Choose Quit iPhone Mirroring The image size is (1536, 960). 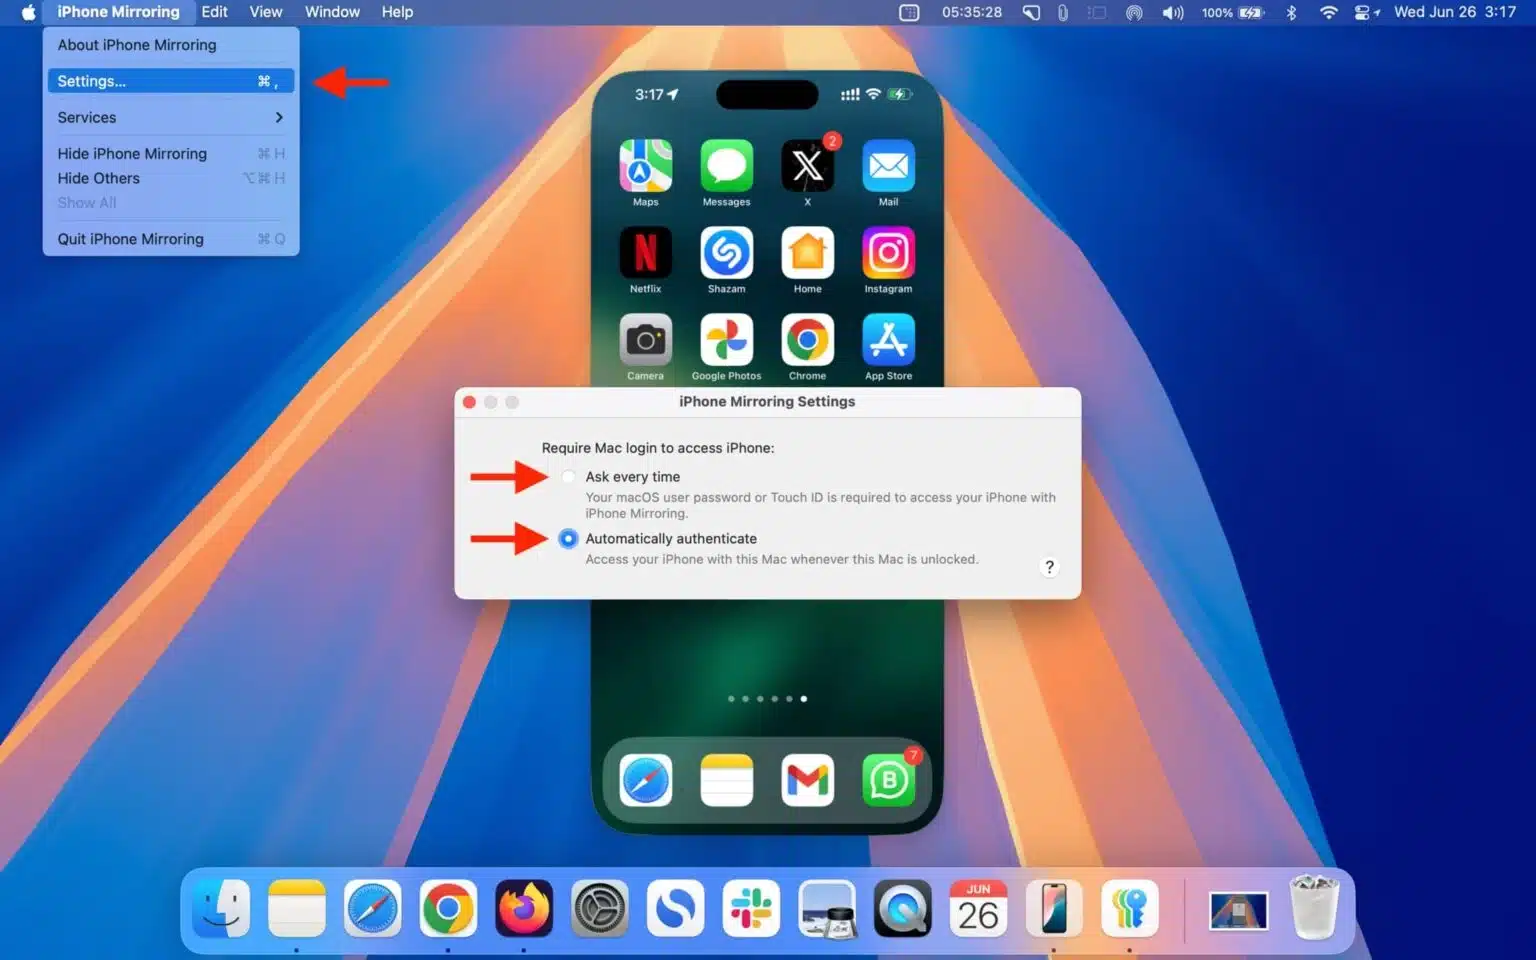(171, 239)
